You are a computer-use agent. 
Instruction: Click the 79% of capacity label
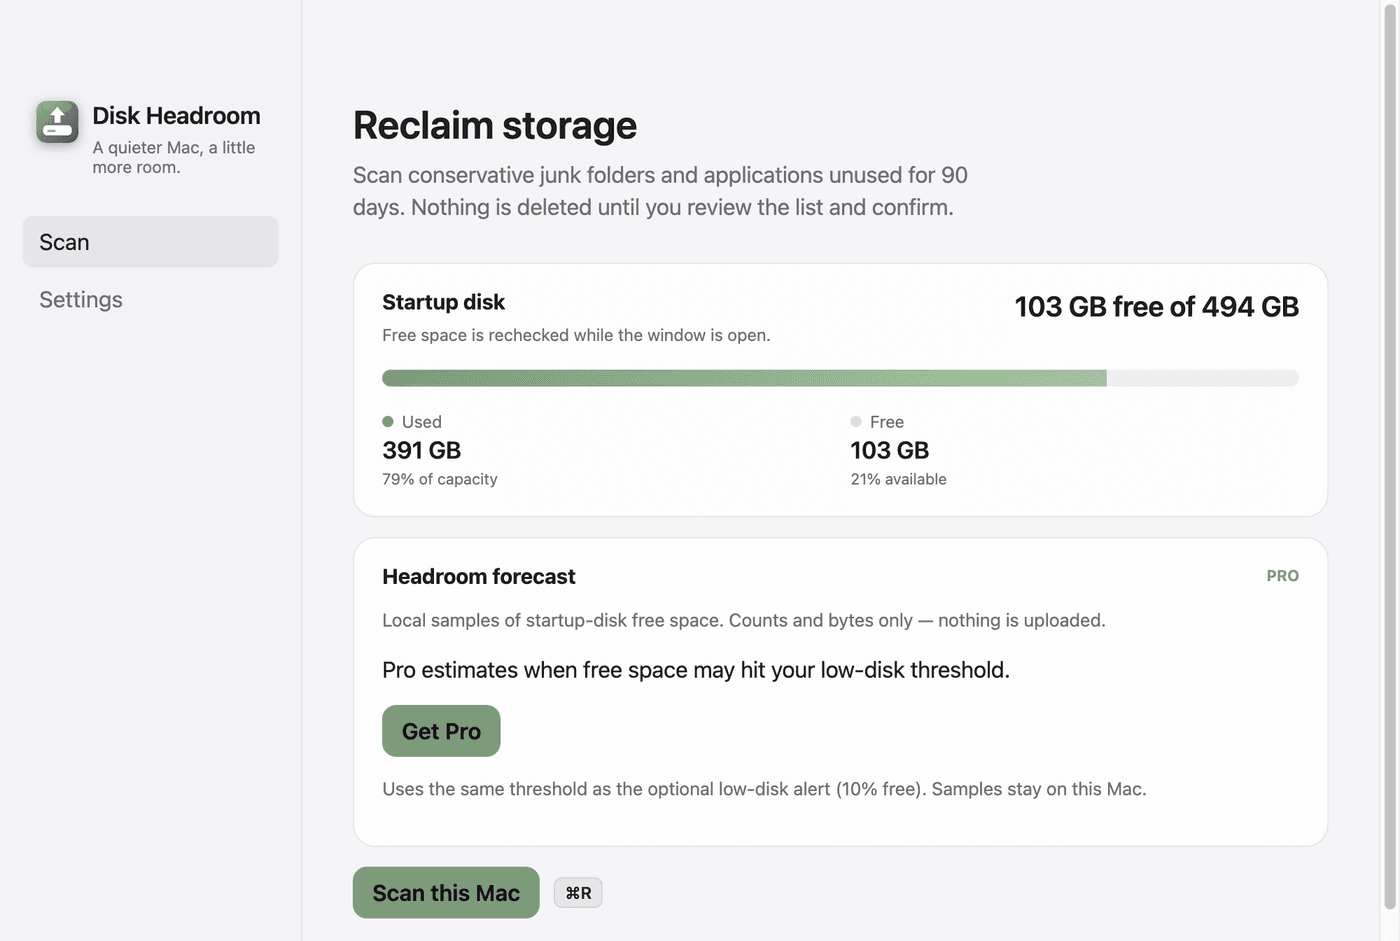click(440, 479)
